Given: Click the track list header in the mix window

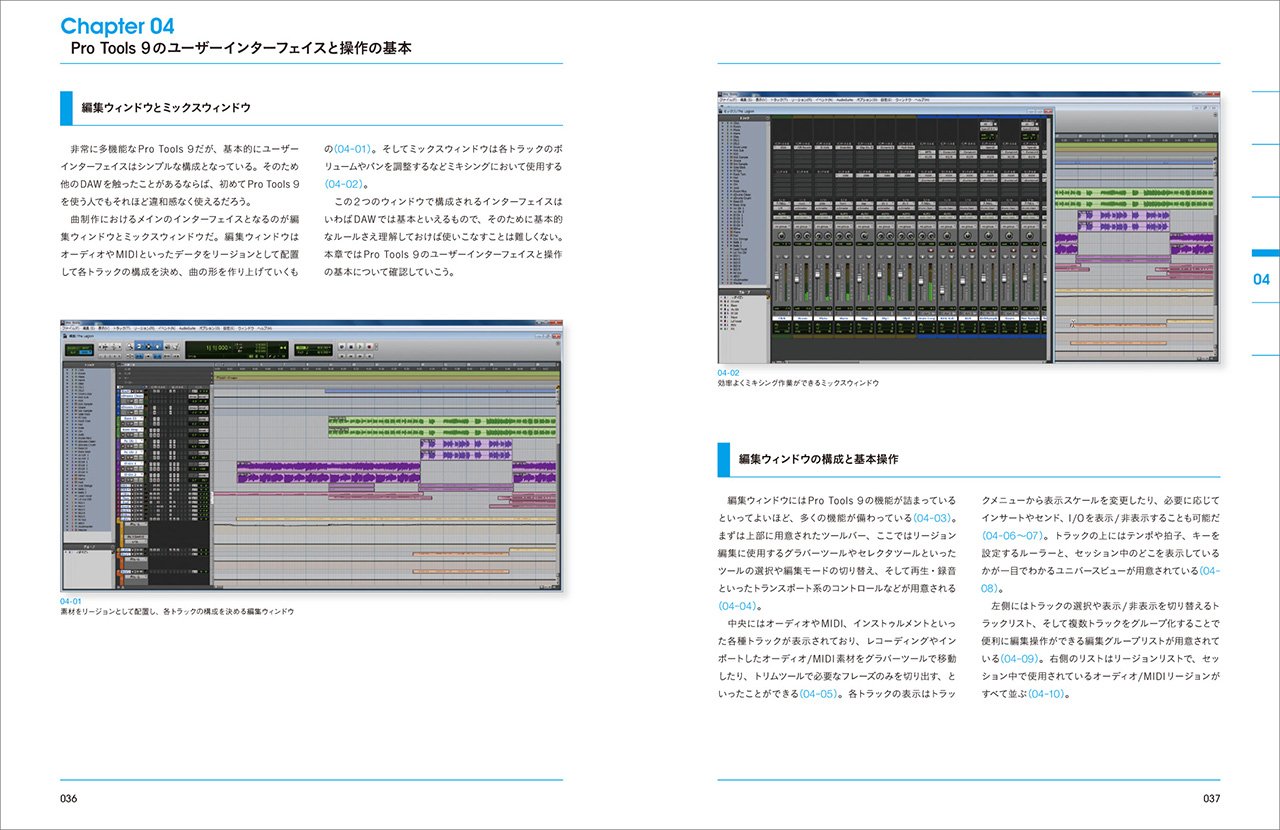Looking at the screenshot, I should pos(744,118).
